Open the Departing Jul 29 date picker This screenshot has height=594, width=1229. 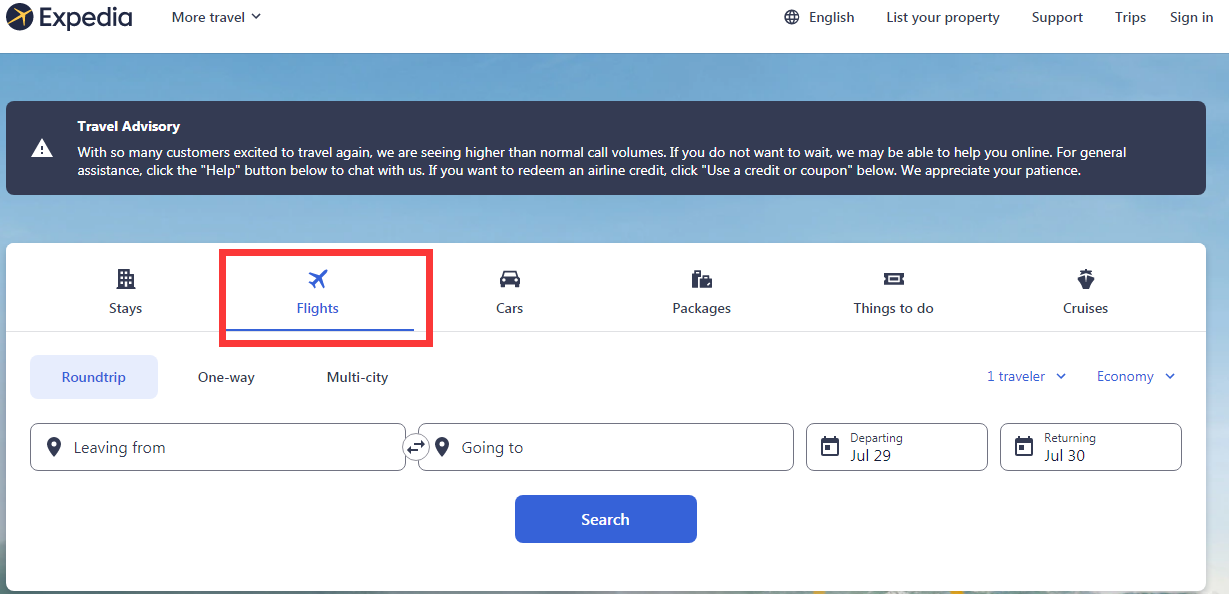point(897,447)
